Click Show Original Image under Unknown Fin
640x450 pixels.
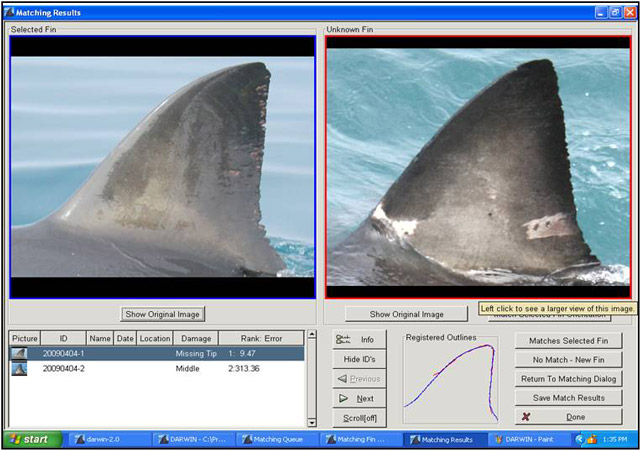(x=406, y=314)
